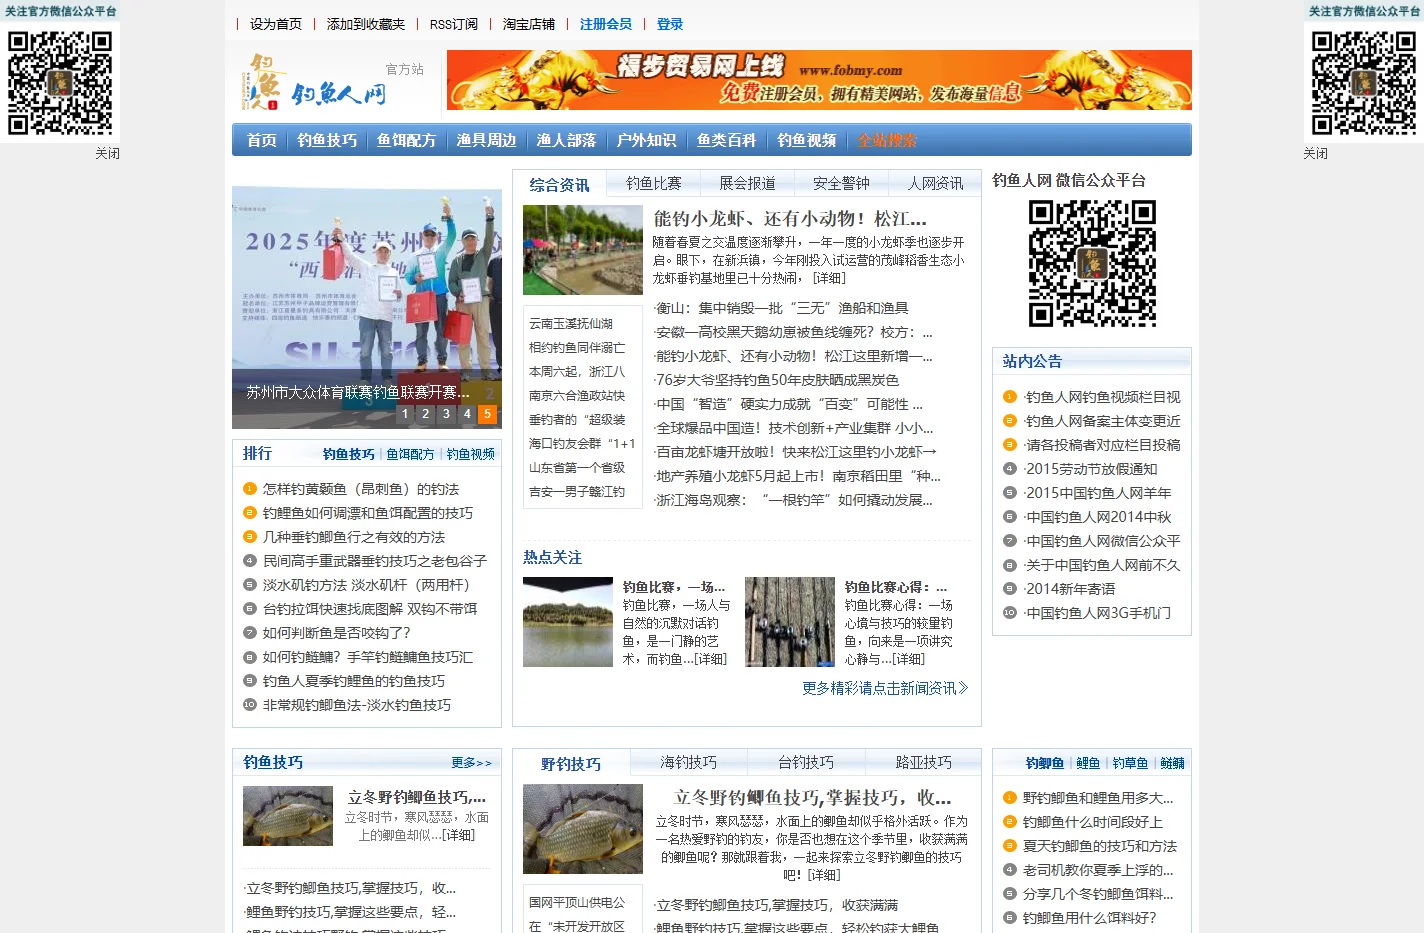Click ranking tab 鱼饵配方

(411, 454)
